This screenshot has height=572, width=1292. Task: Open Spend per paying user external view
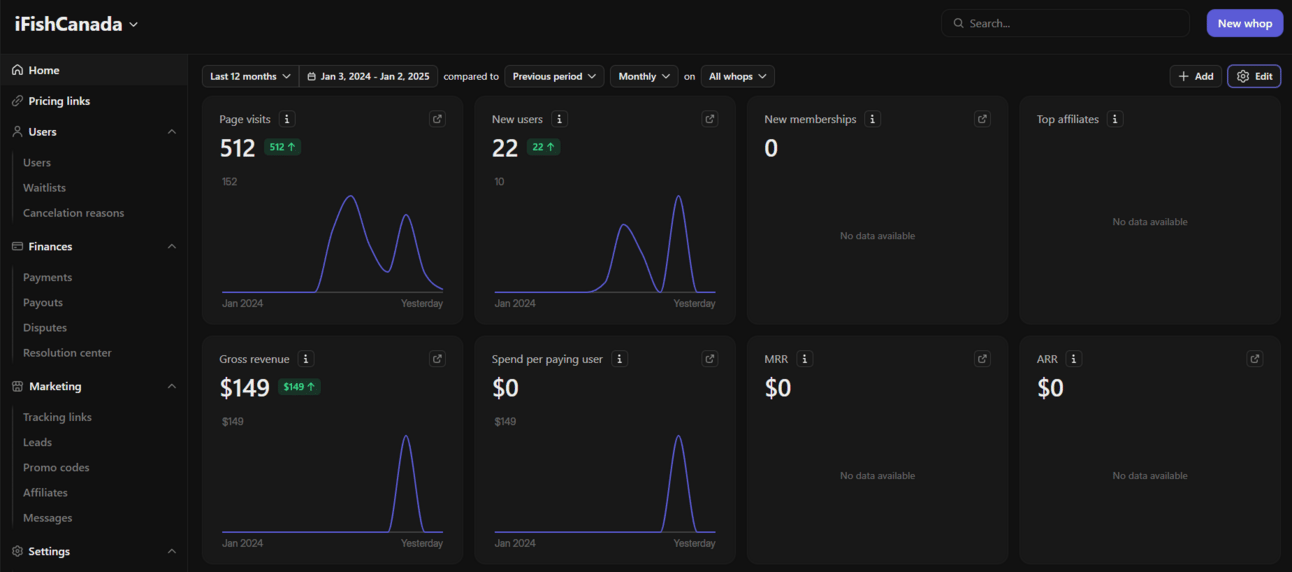point(710,359)
